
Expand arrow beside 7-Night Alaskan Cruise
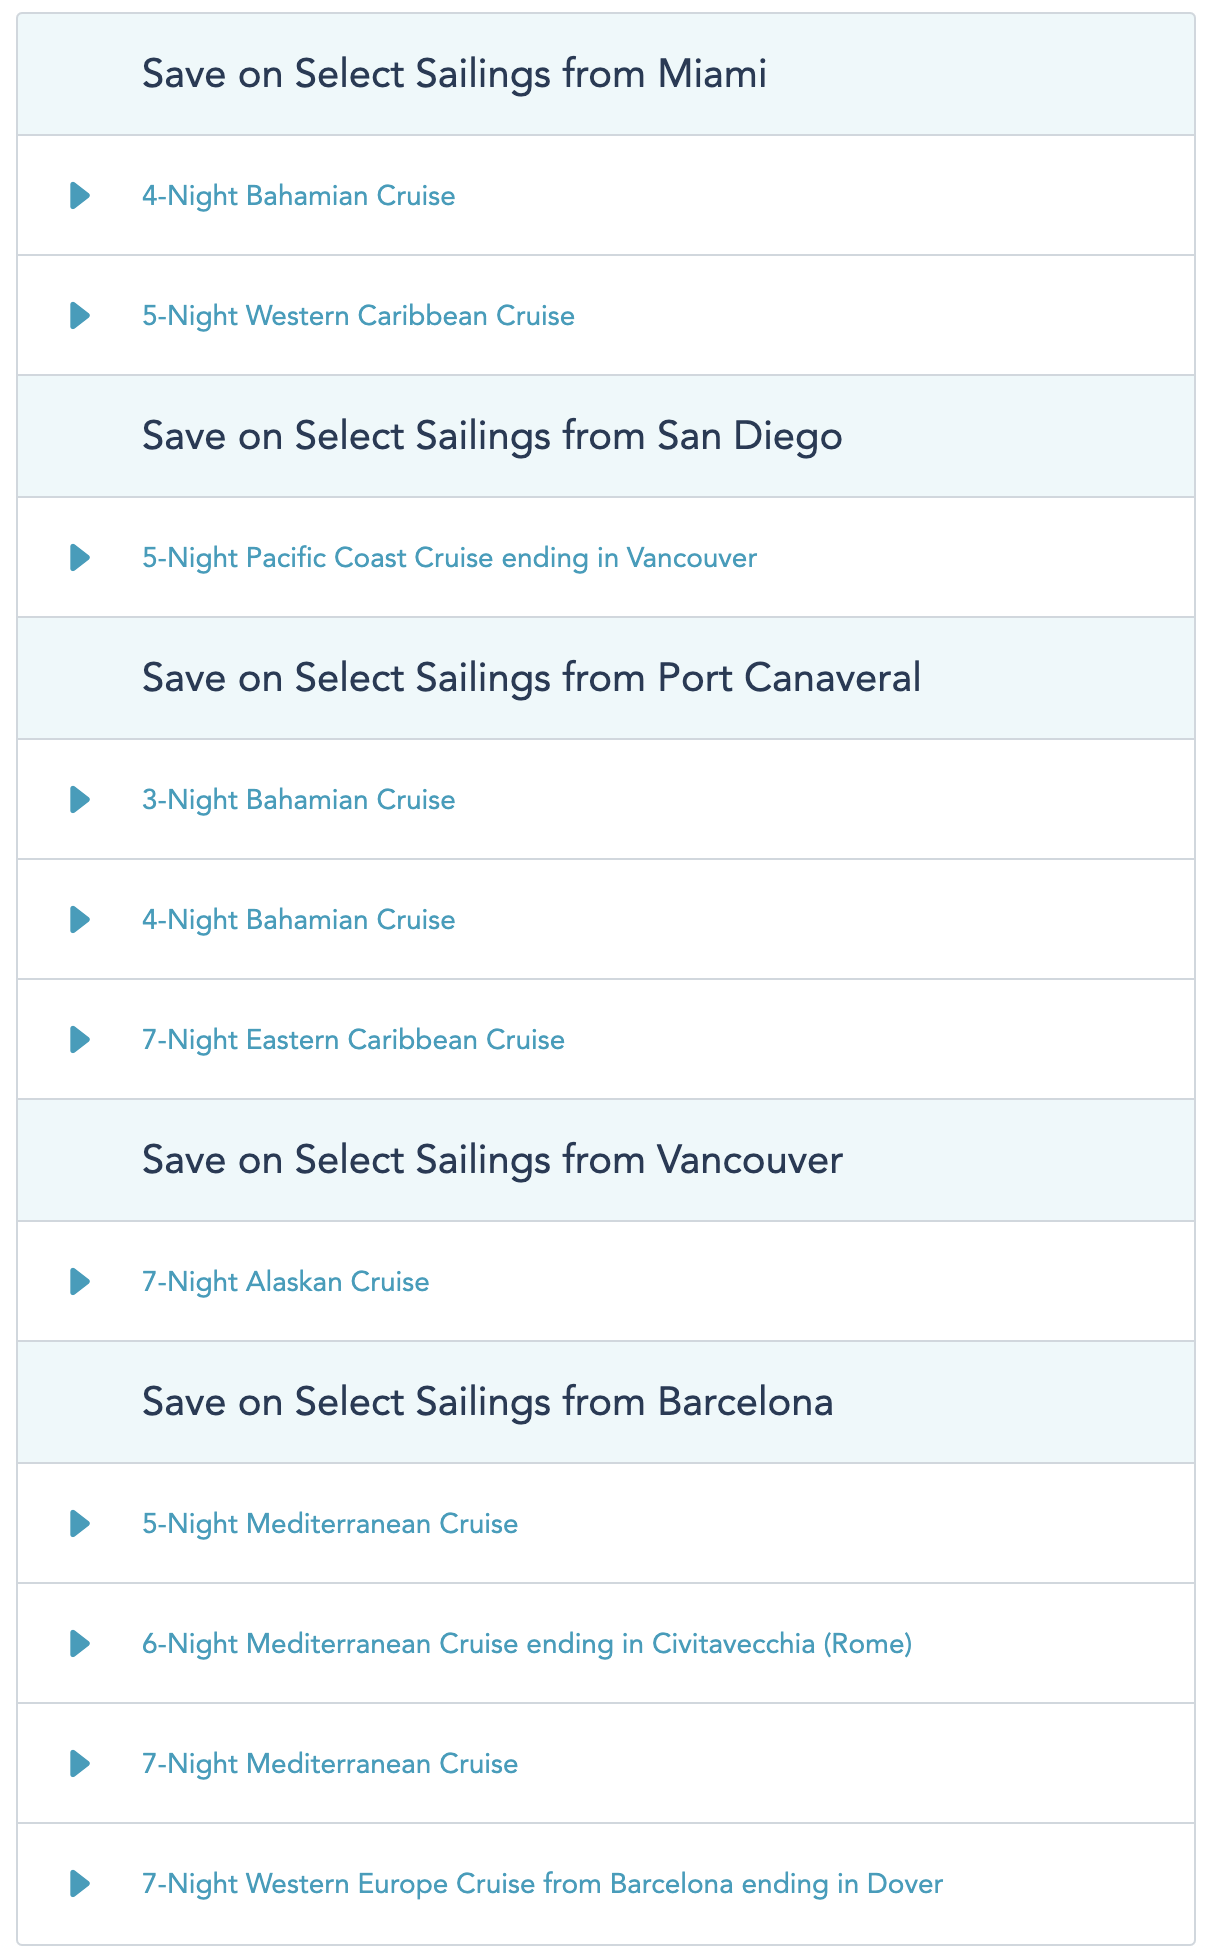(80, 1282)
